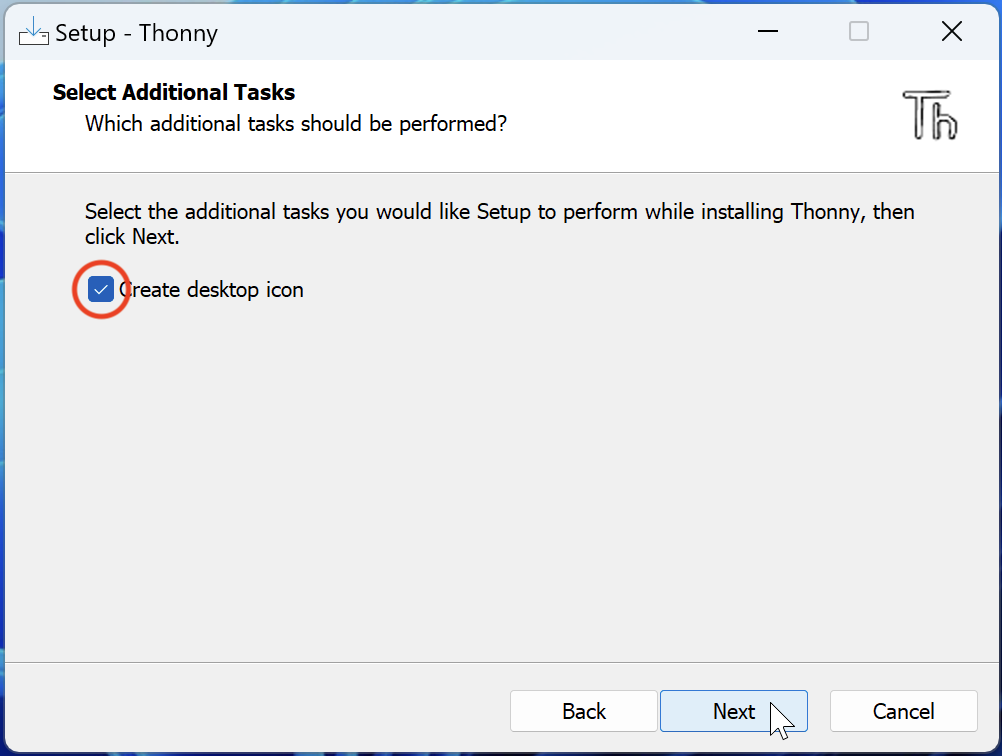Return to the previous page with Back
Image resolution: width=1002 pixels, height=756 pixels.
click(583, 711)
